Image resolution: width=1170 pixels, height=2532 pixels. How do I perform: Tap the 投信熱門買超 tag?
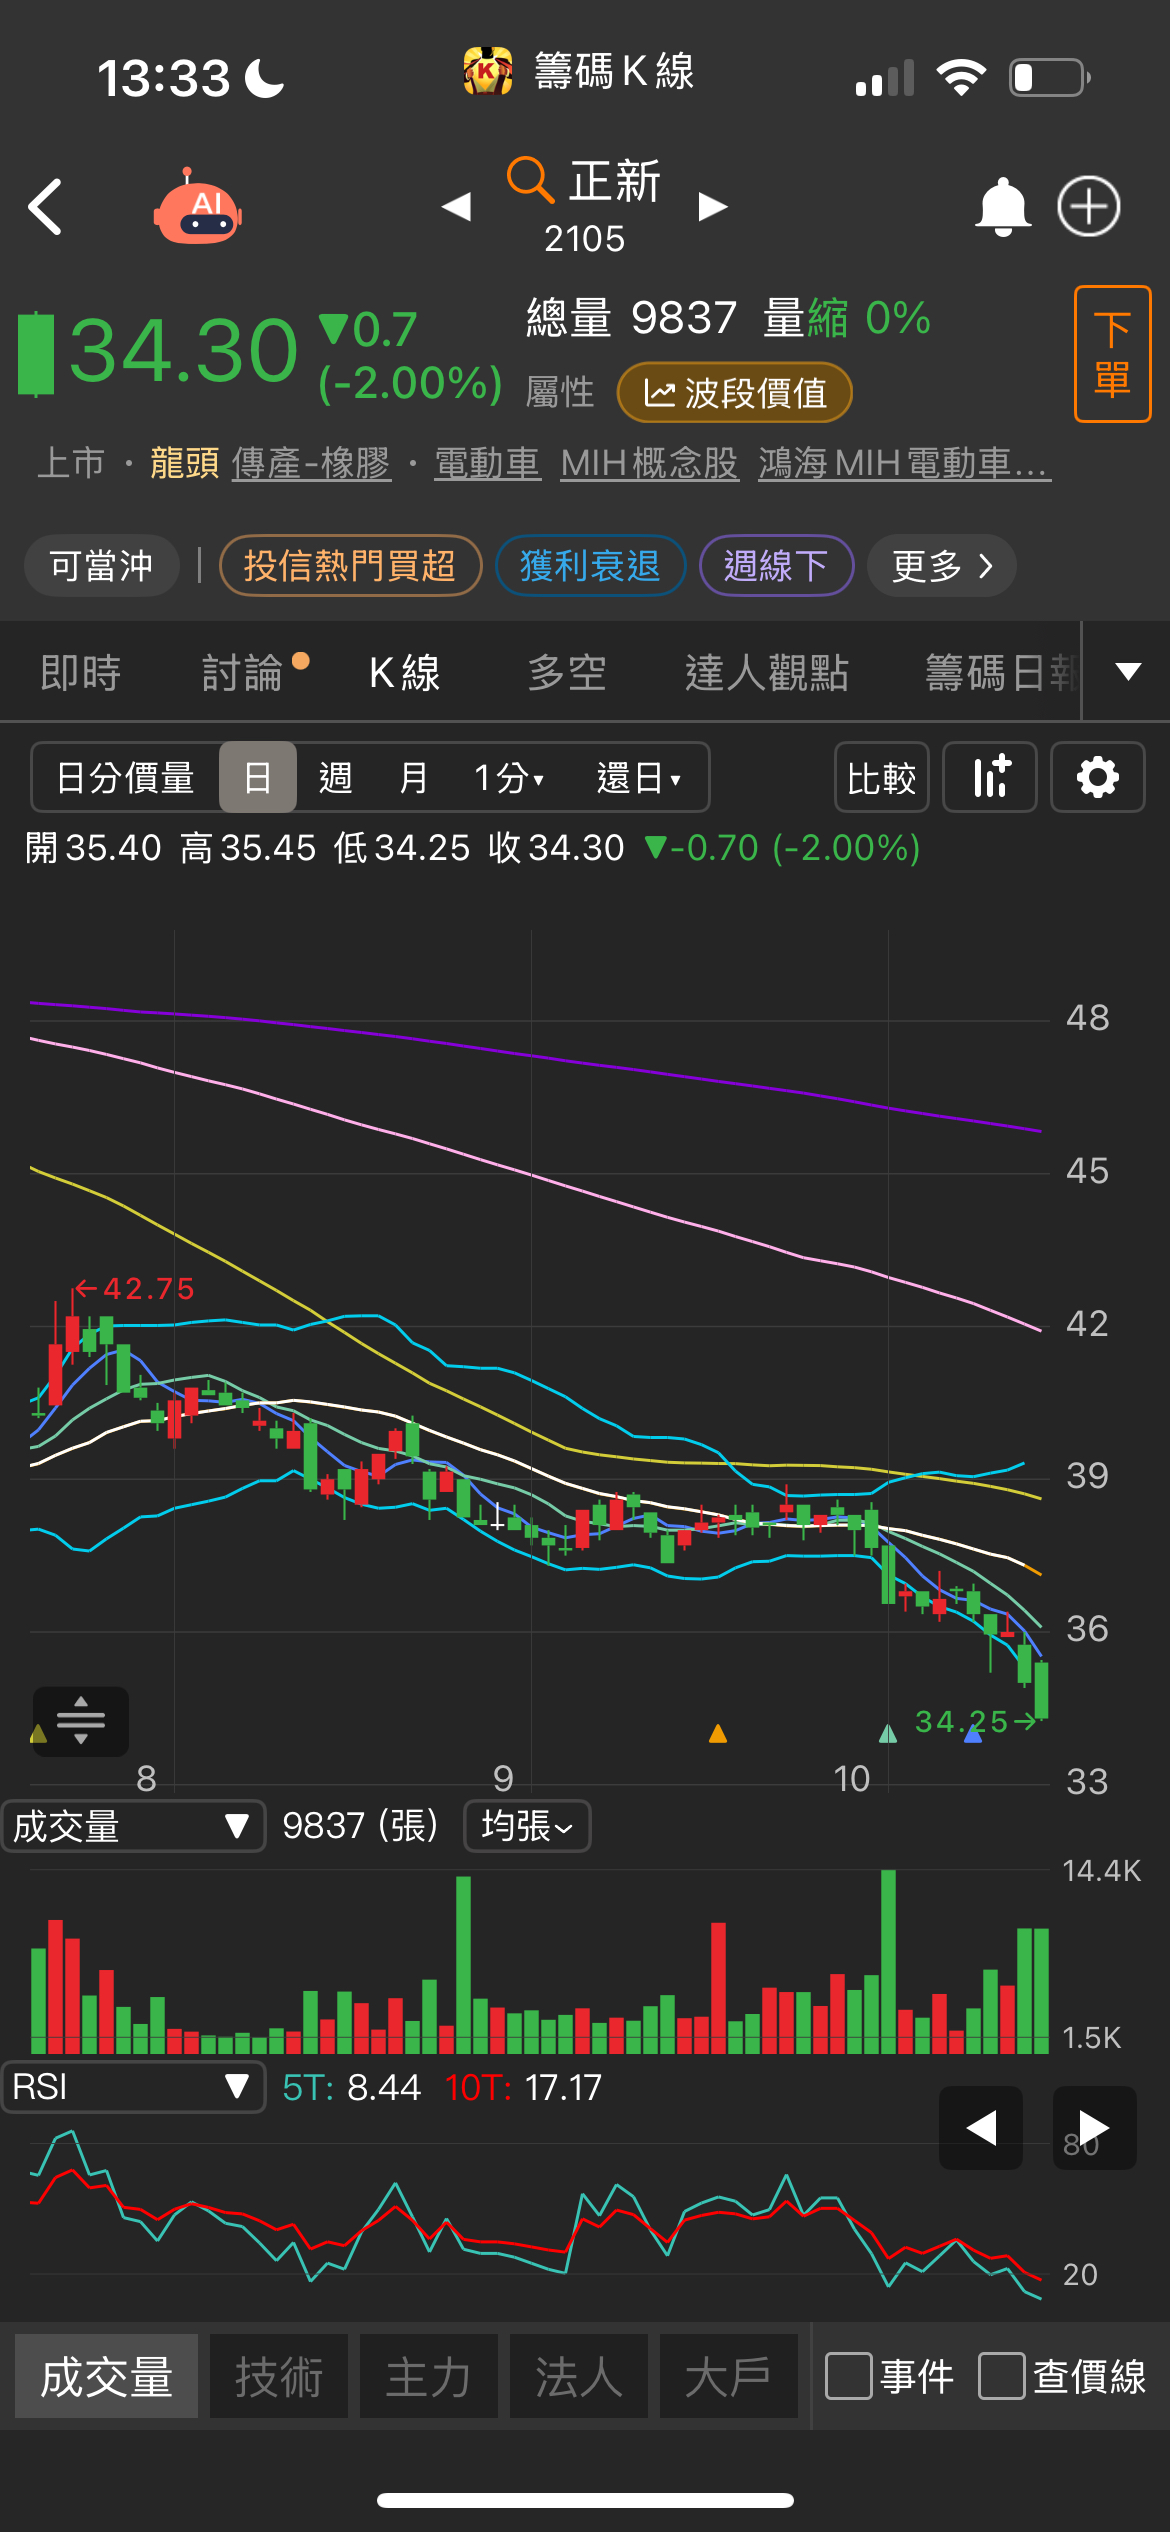pos(350,566)
